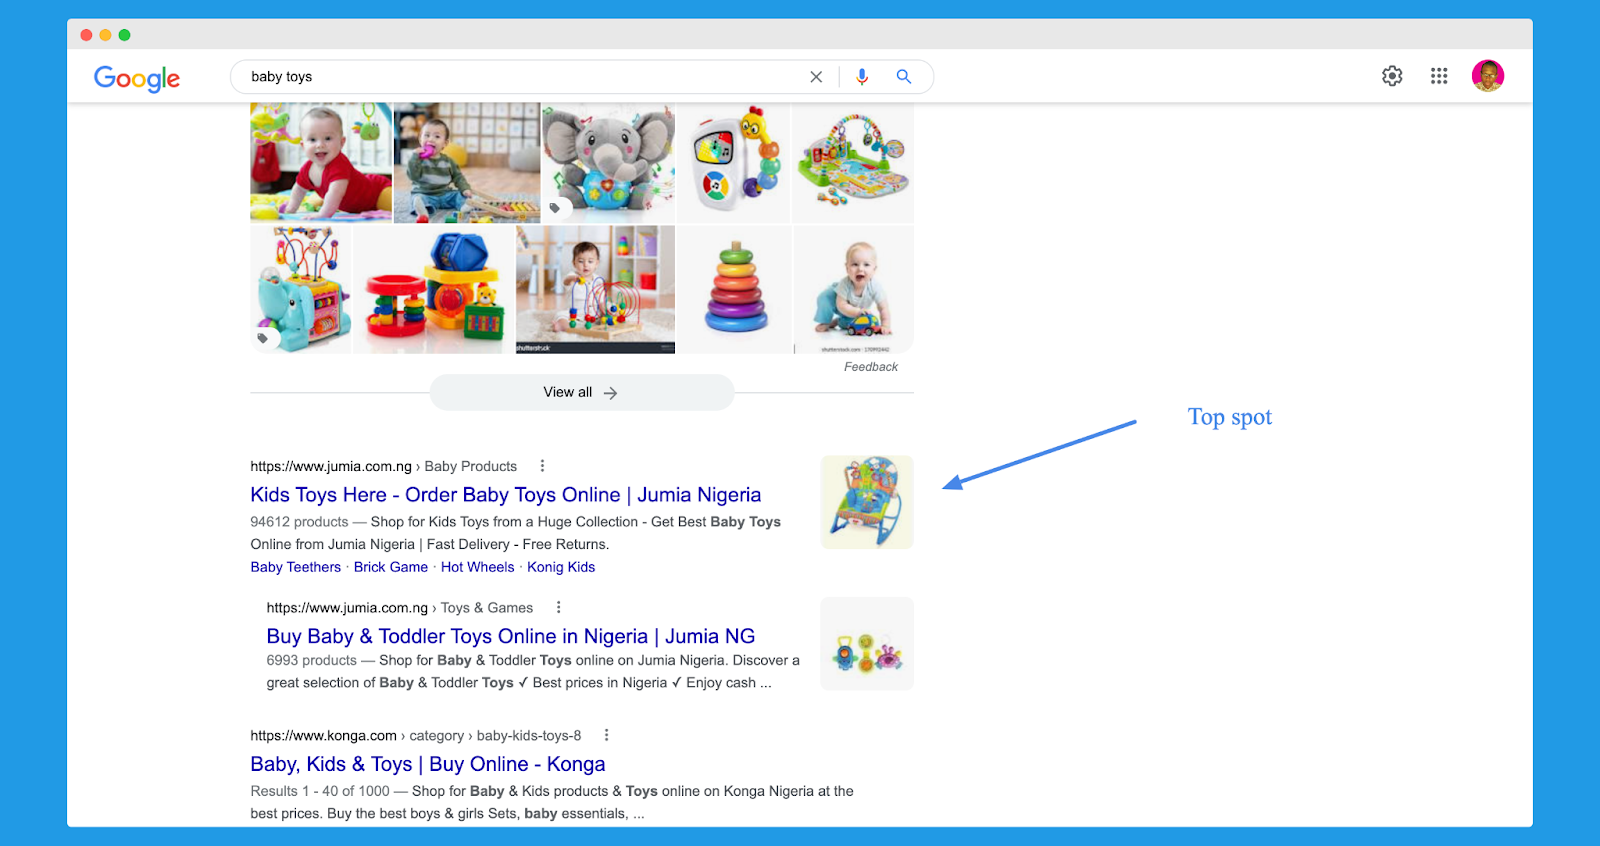Viewport: 1600px width, 846px height.
Task: Open the account profile avatar
Action: [x=1488, y=76]
